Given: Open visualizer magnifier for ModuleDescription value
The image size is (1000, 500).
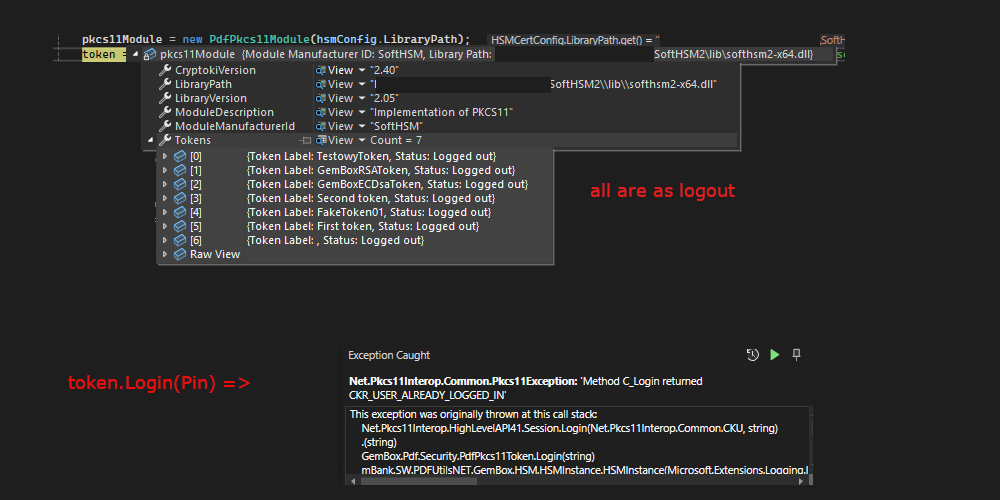Looking at the screenshot, I should (x=321, y=112).
